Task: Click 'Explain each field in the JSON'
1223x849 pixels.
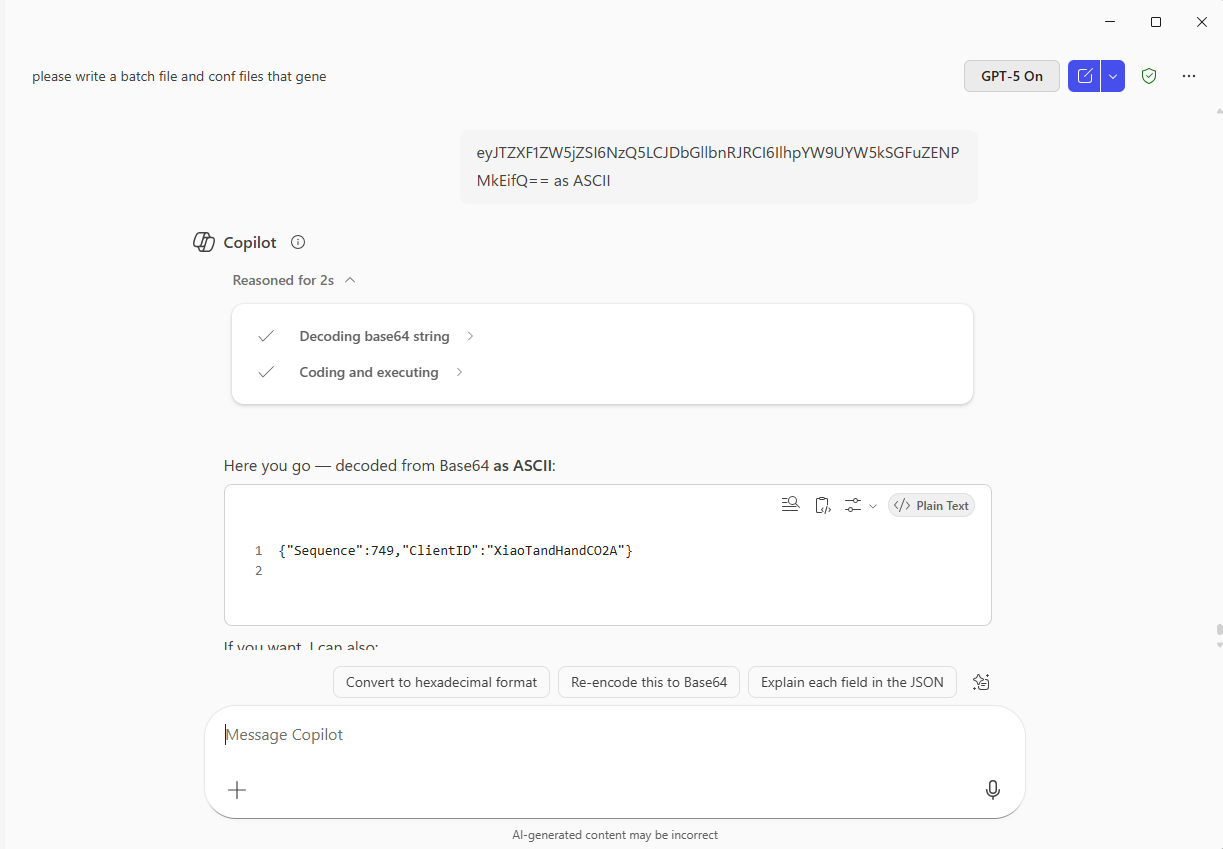Action: tap(852, 682)
